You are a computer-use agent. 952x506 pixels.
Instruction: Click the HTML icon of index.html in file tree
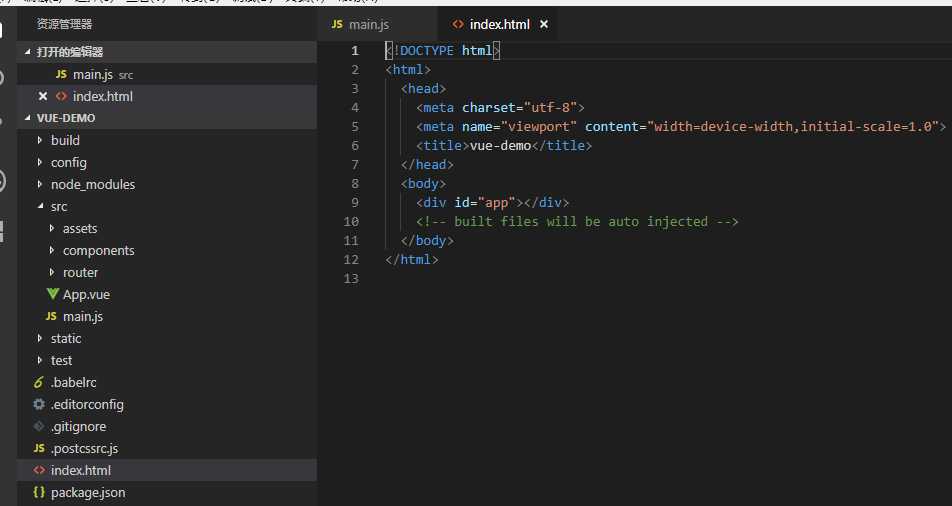(39, 470)
